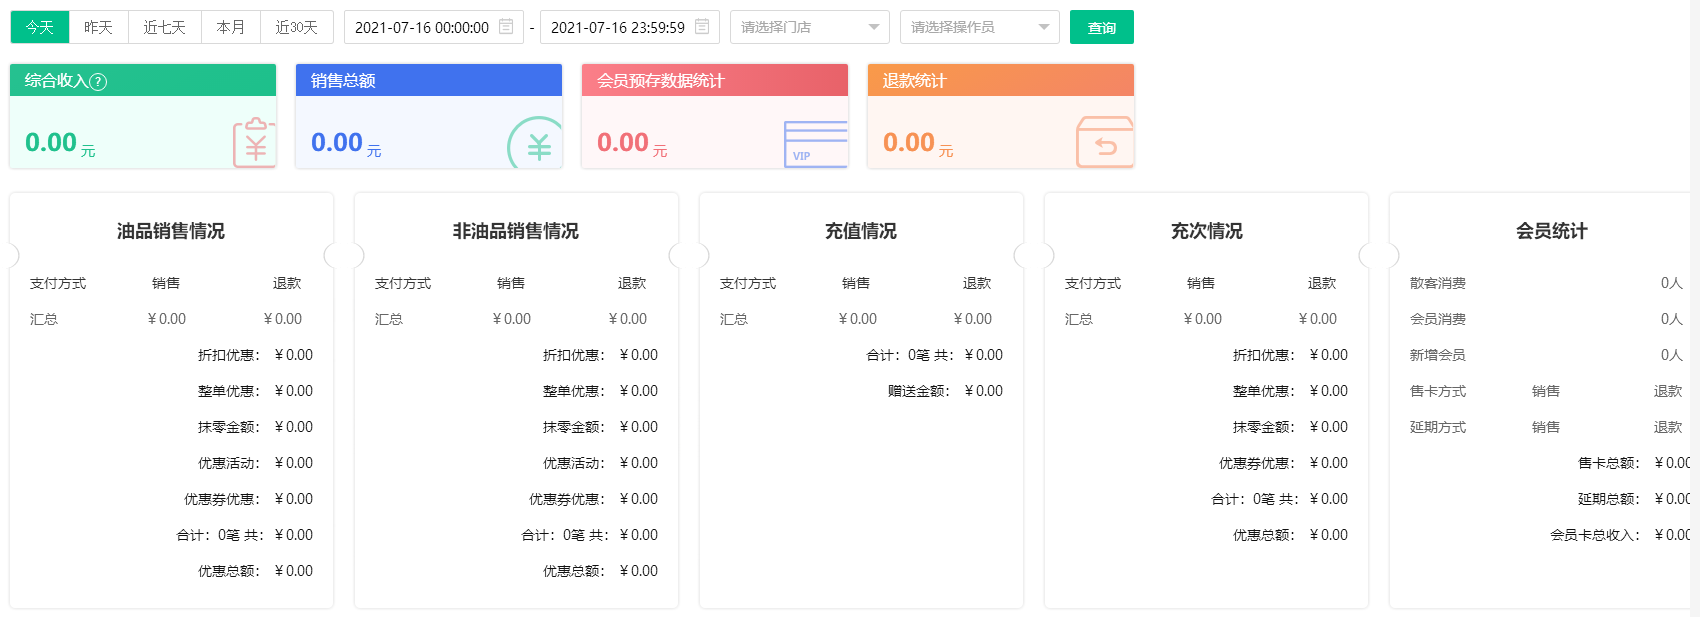The width and height of the screenshot is (1700, 617).
Task: Click the start date-time input field
Action: point(422,27)
